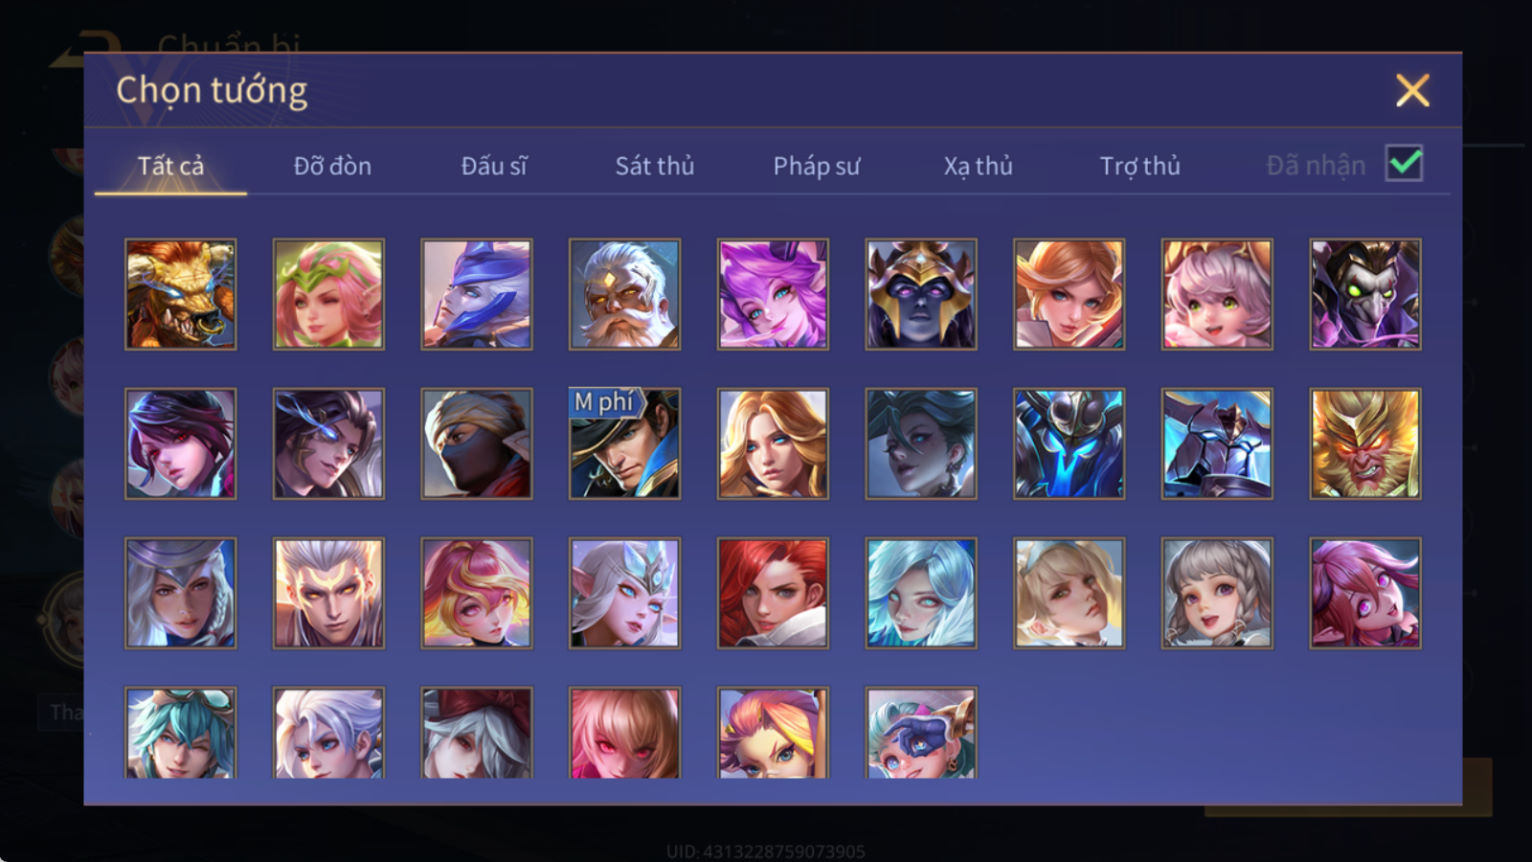Select the red-haired woman hero portrait
1532x862 pixels.
click(x=773, y=593)
